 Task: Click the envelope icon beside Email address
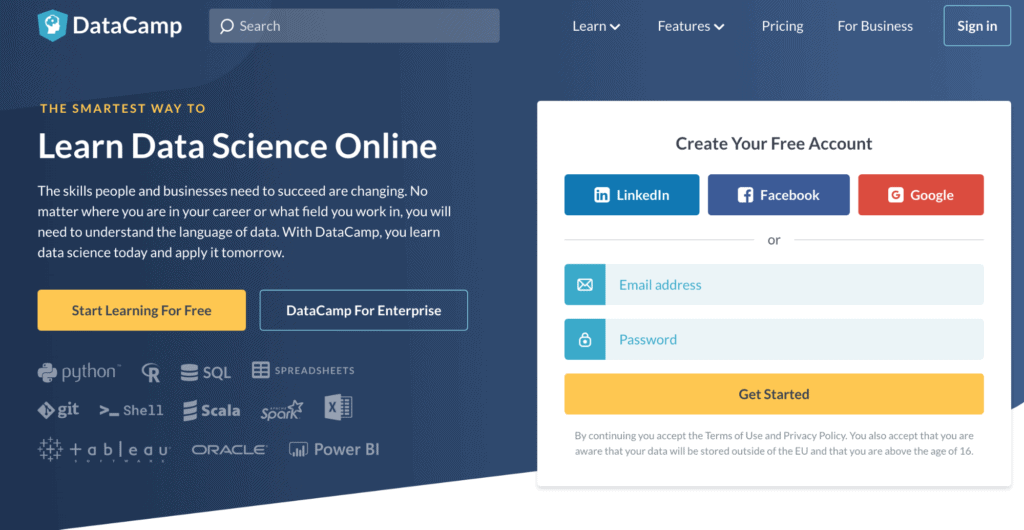click(x=584, y=285)
